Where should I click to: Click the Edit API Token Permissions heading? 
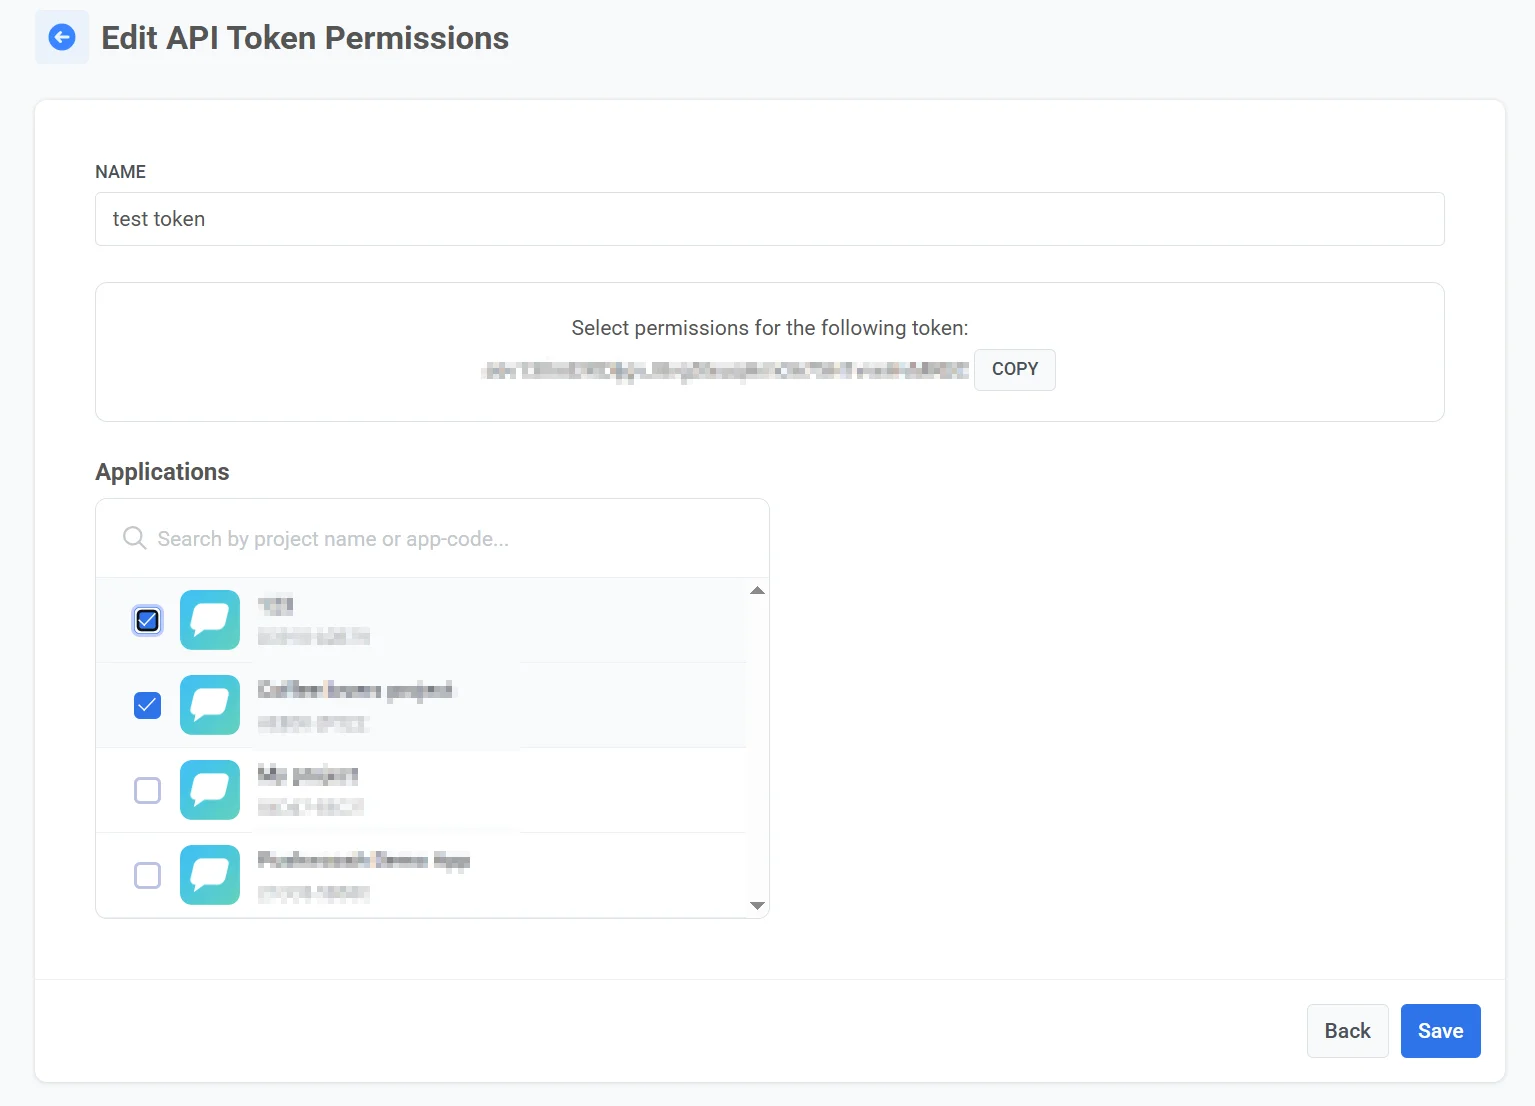click(x=304, y=38)
